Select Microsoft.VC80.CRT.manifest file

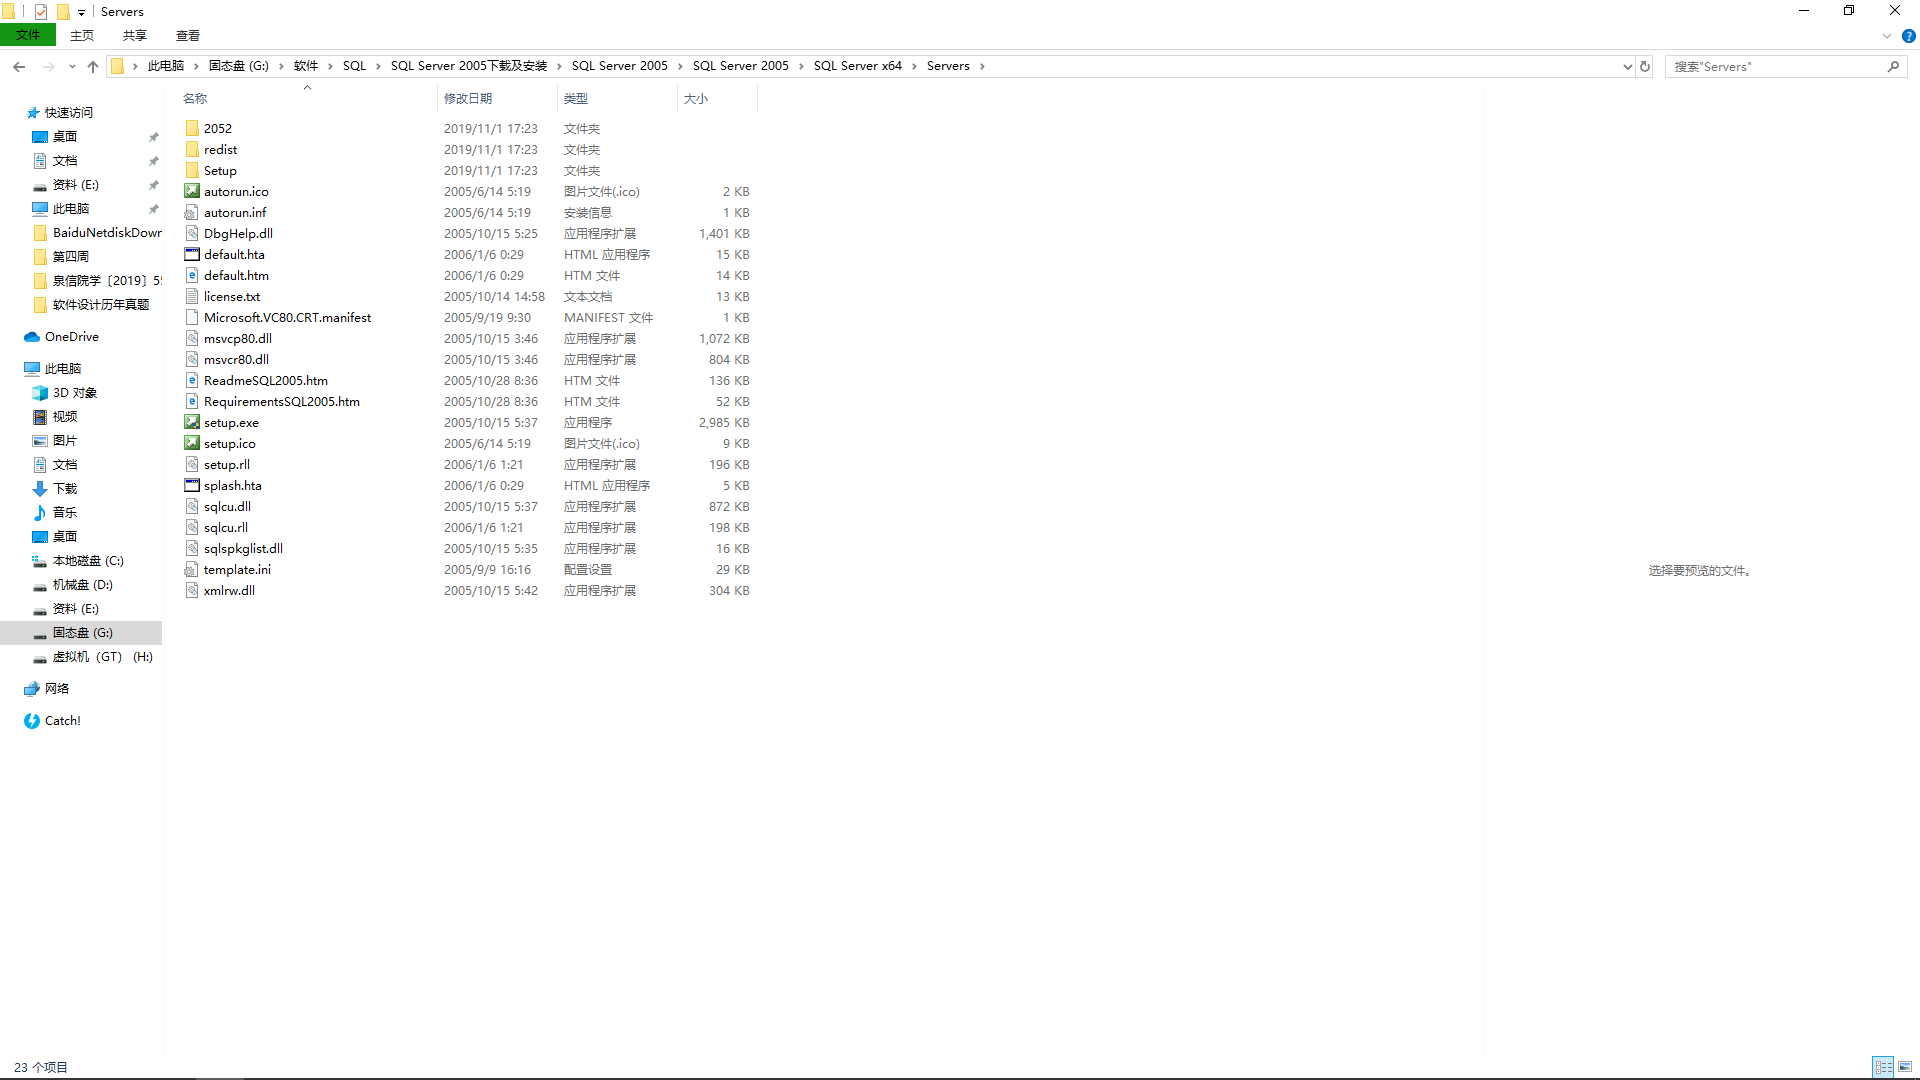tap(287, 317)
